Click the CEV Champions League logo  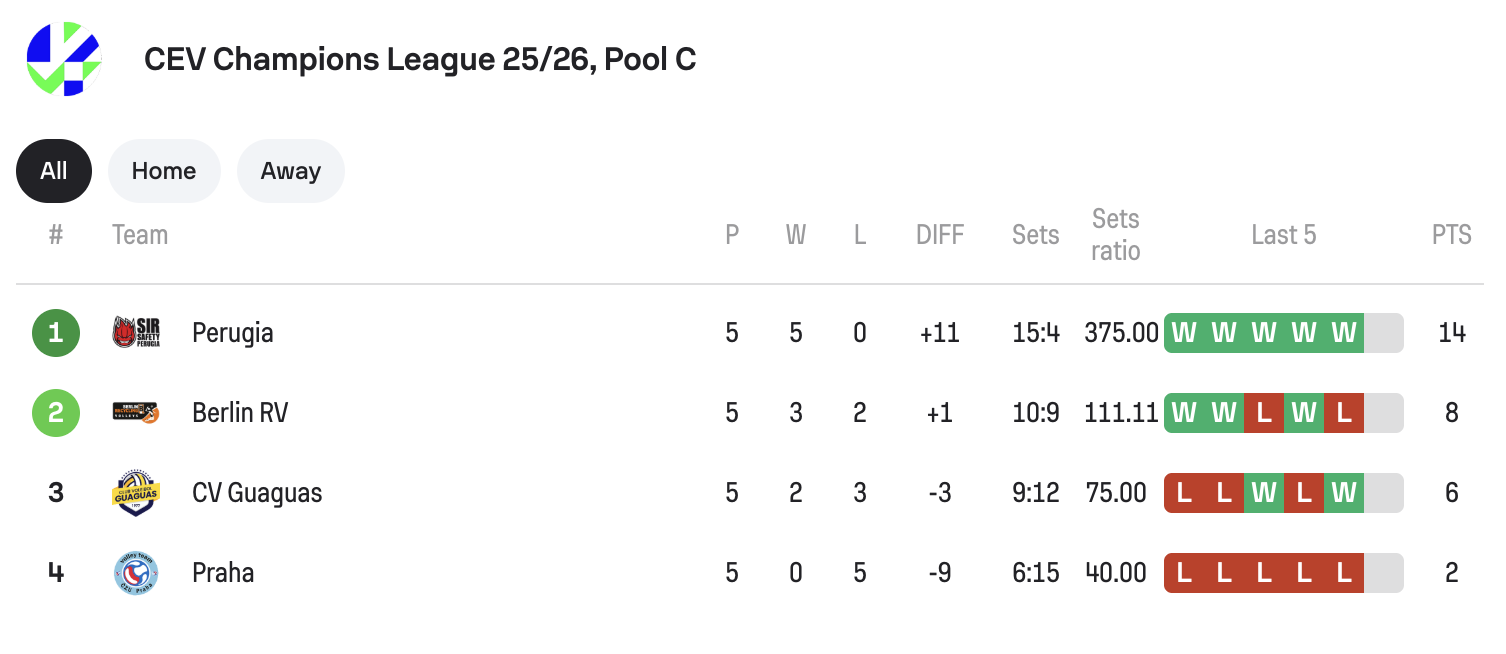coord(64,59)
